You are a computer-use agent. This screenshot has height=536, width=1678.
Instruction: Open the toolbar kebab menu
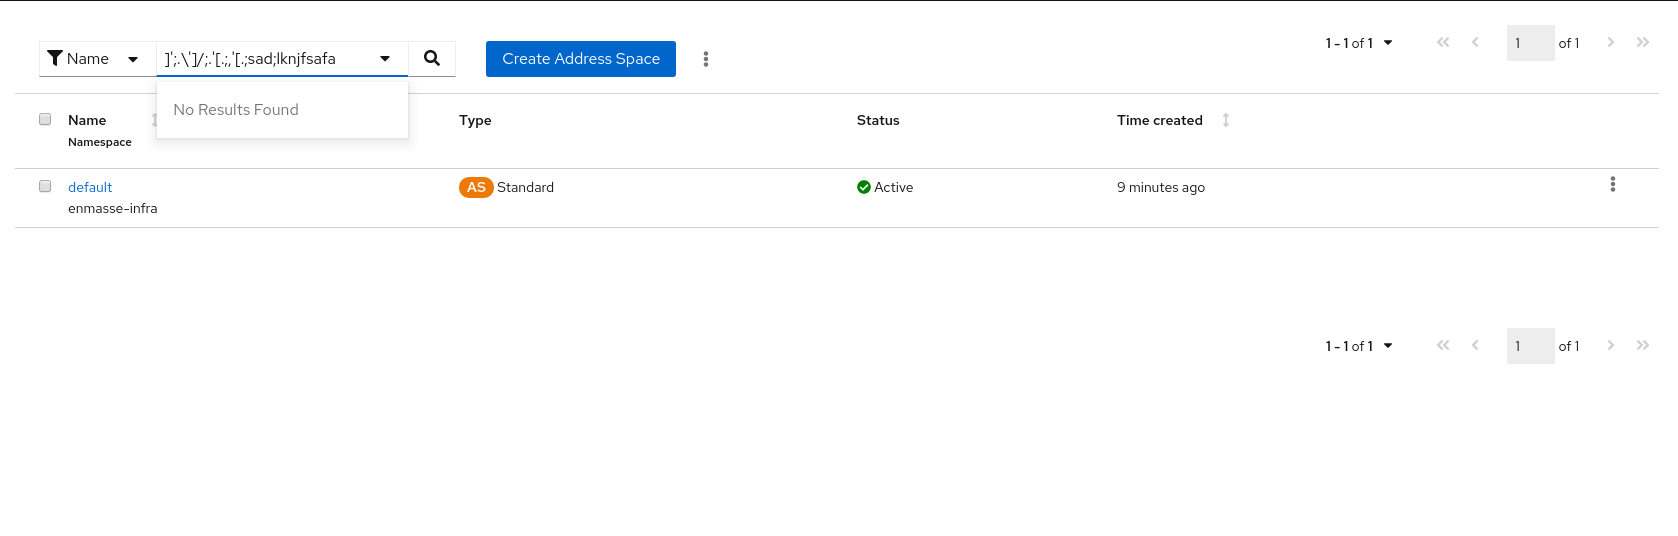706,59
